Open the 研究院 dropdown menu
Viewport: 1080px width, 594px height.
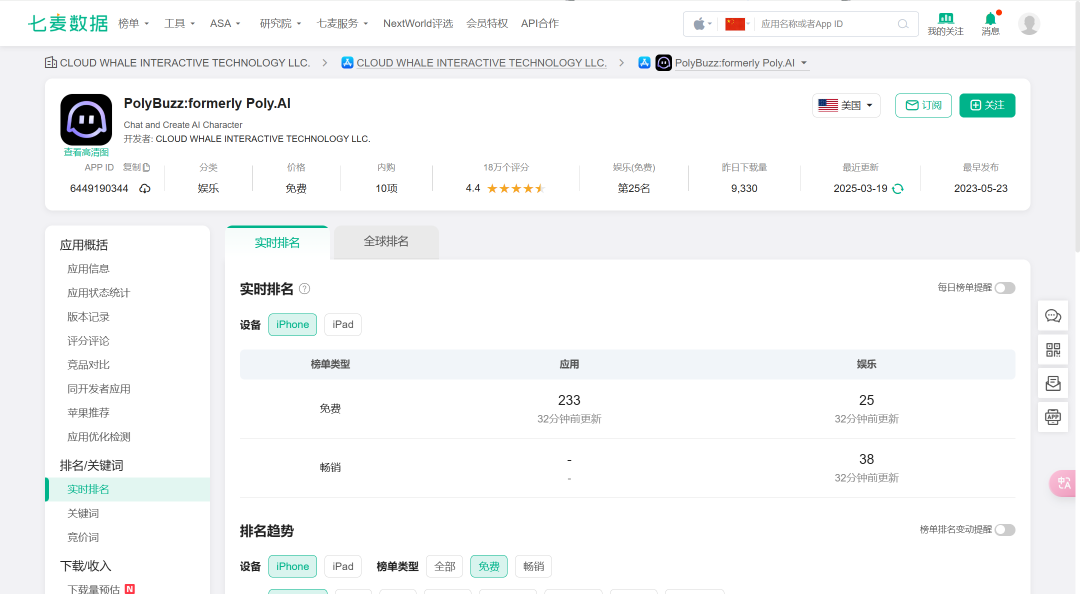[280, 23]
